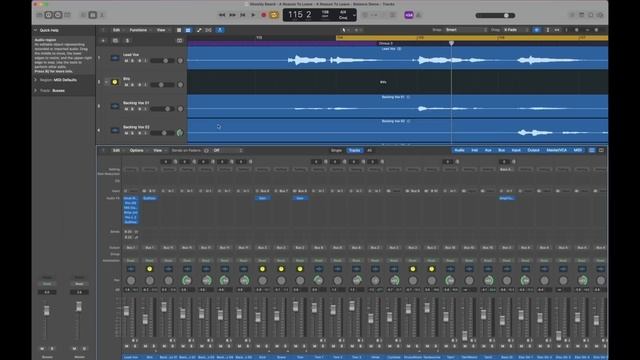The image size is (640, 360).
Task: Toggle the yellow Cycle button
Action: tap(274, 15)
